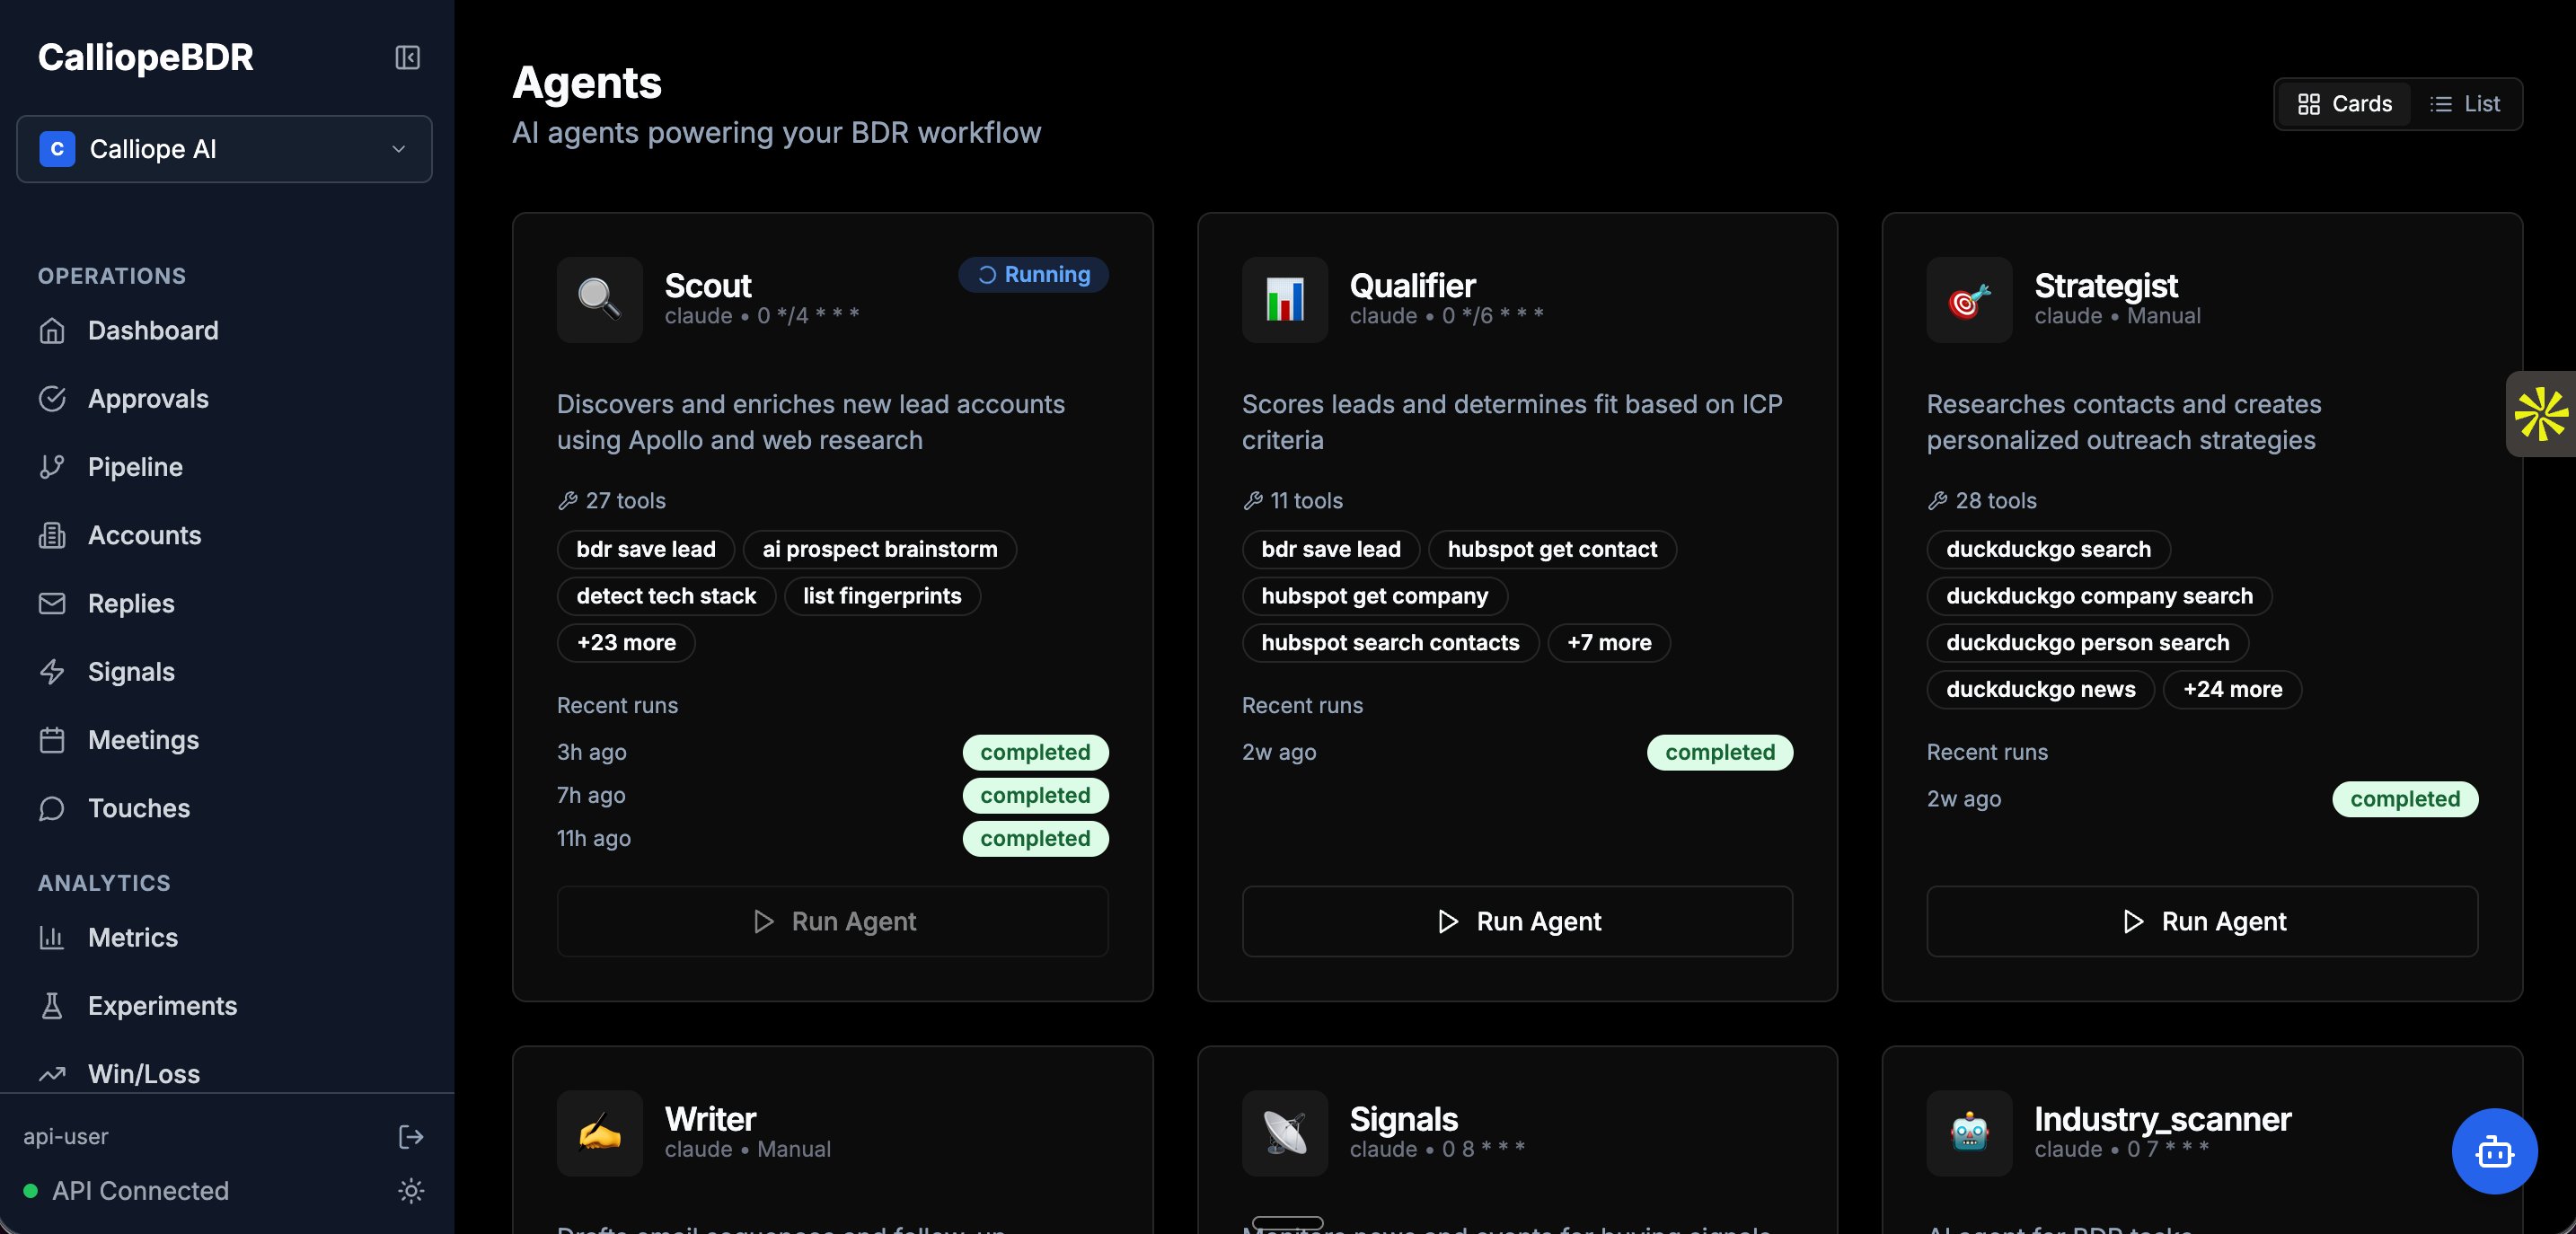Log out using the sign-out icon
The image size is (2576, 1234).
coord(411,1136)
